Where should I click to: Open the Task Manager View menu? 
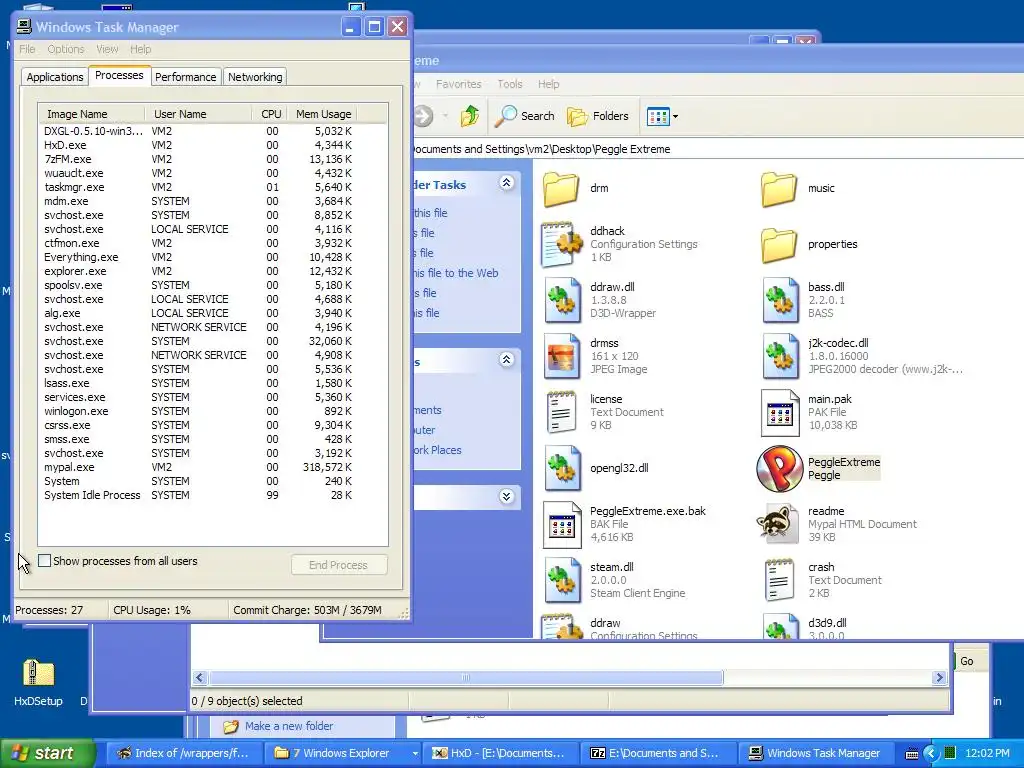(107, 49)
